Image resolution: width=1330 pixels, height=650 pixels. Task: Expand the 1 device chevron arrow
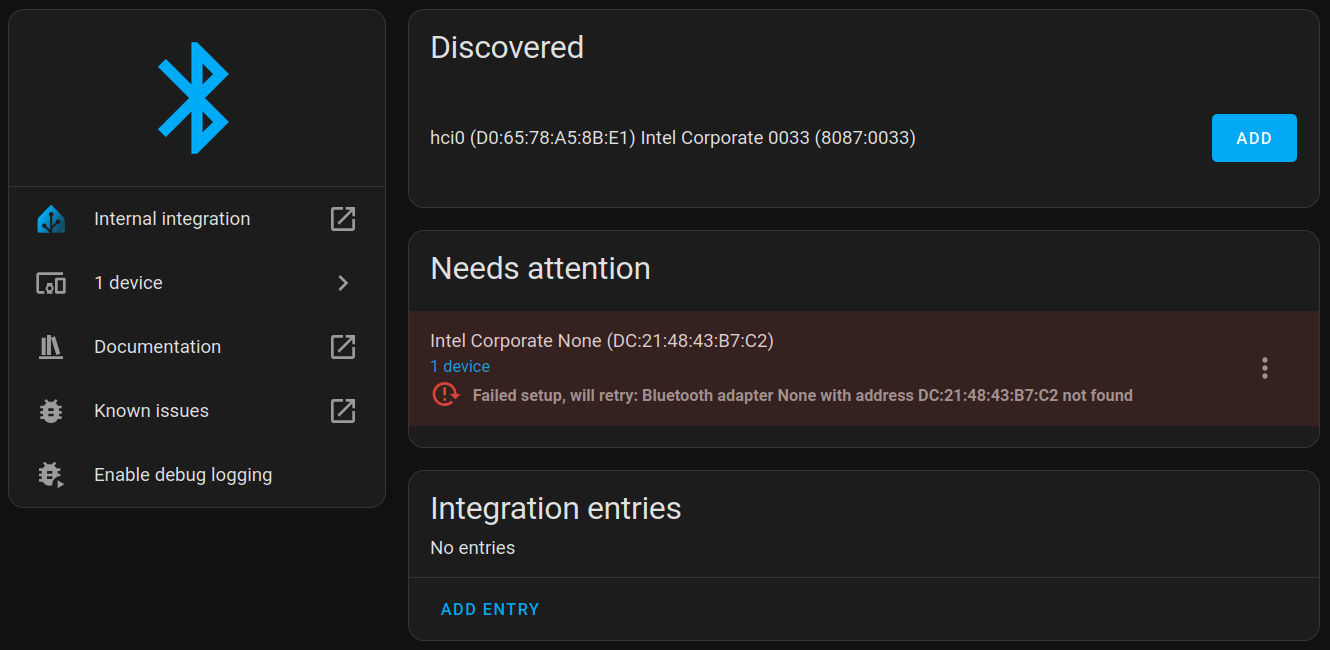pos(343,283)
